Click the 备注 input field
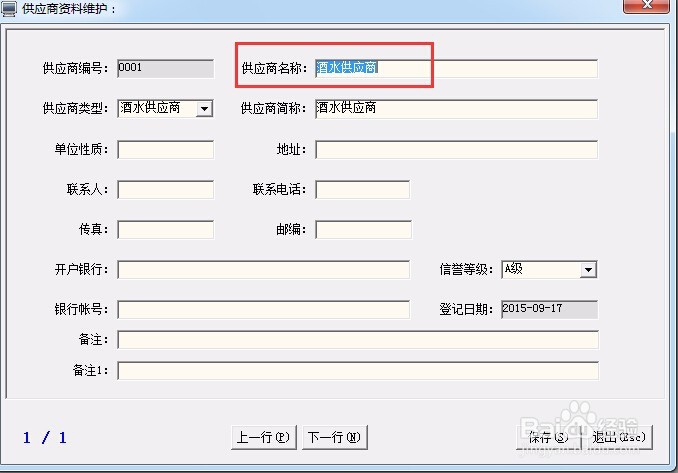The image size is (678, 473). (x=358, y=340)
